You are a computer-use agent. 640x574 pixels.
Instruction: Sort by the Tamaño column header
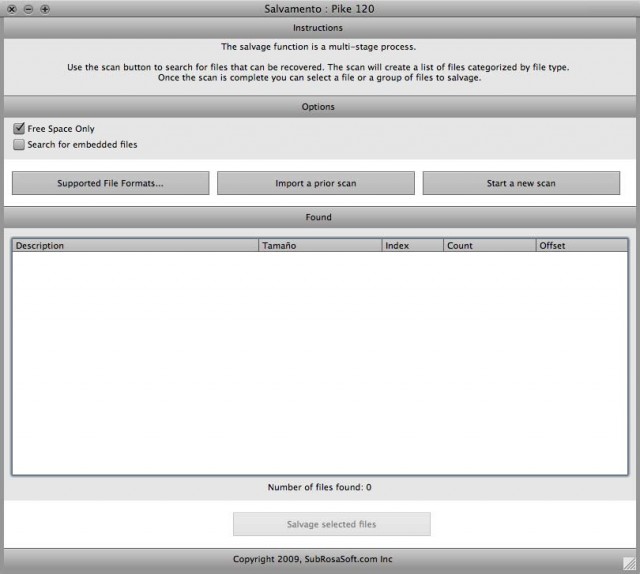tap(320, 245)
